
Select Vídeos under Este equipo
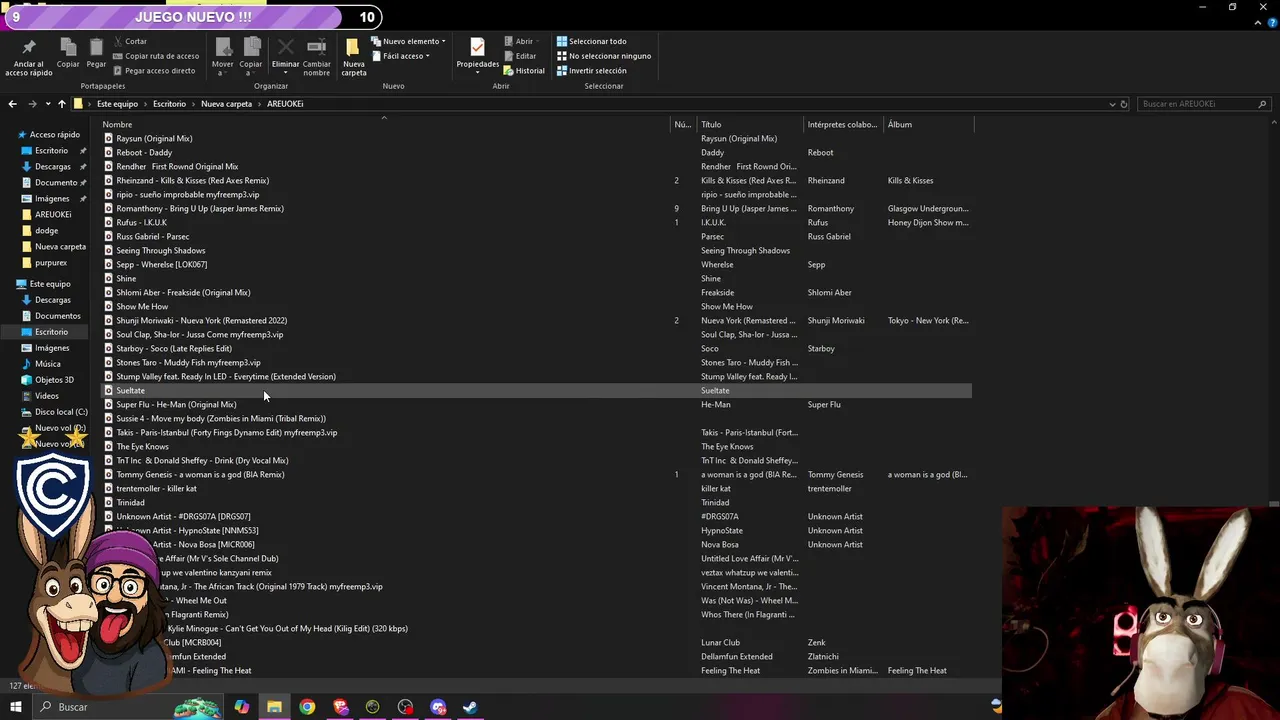click(x=46, y=396)
